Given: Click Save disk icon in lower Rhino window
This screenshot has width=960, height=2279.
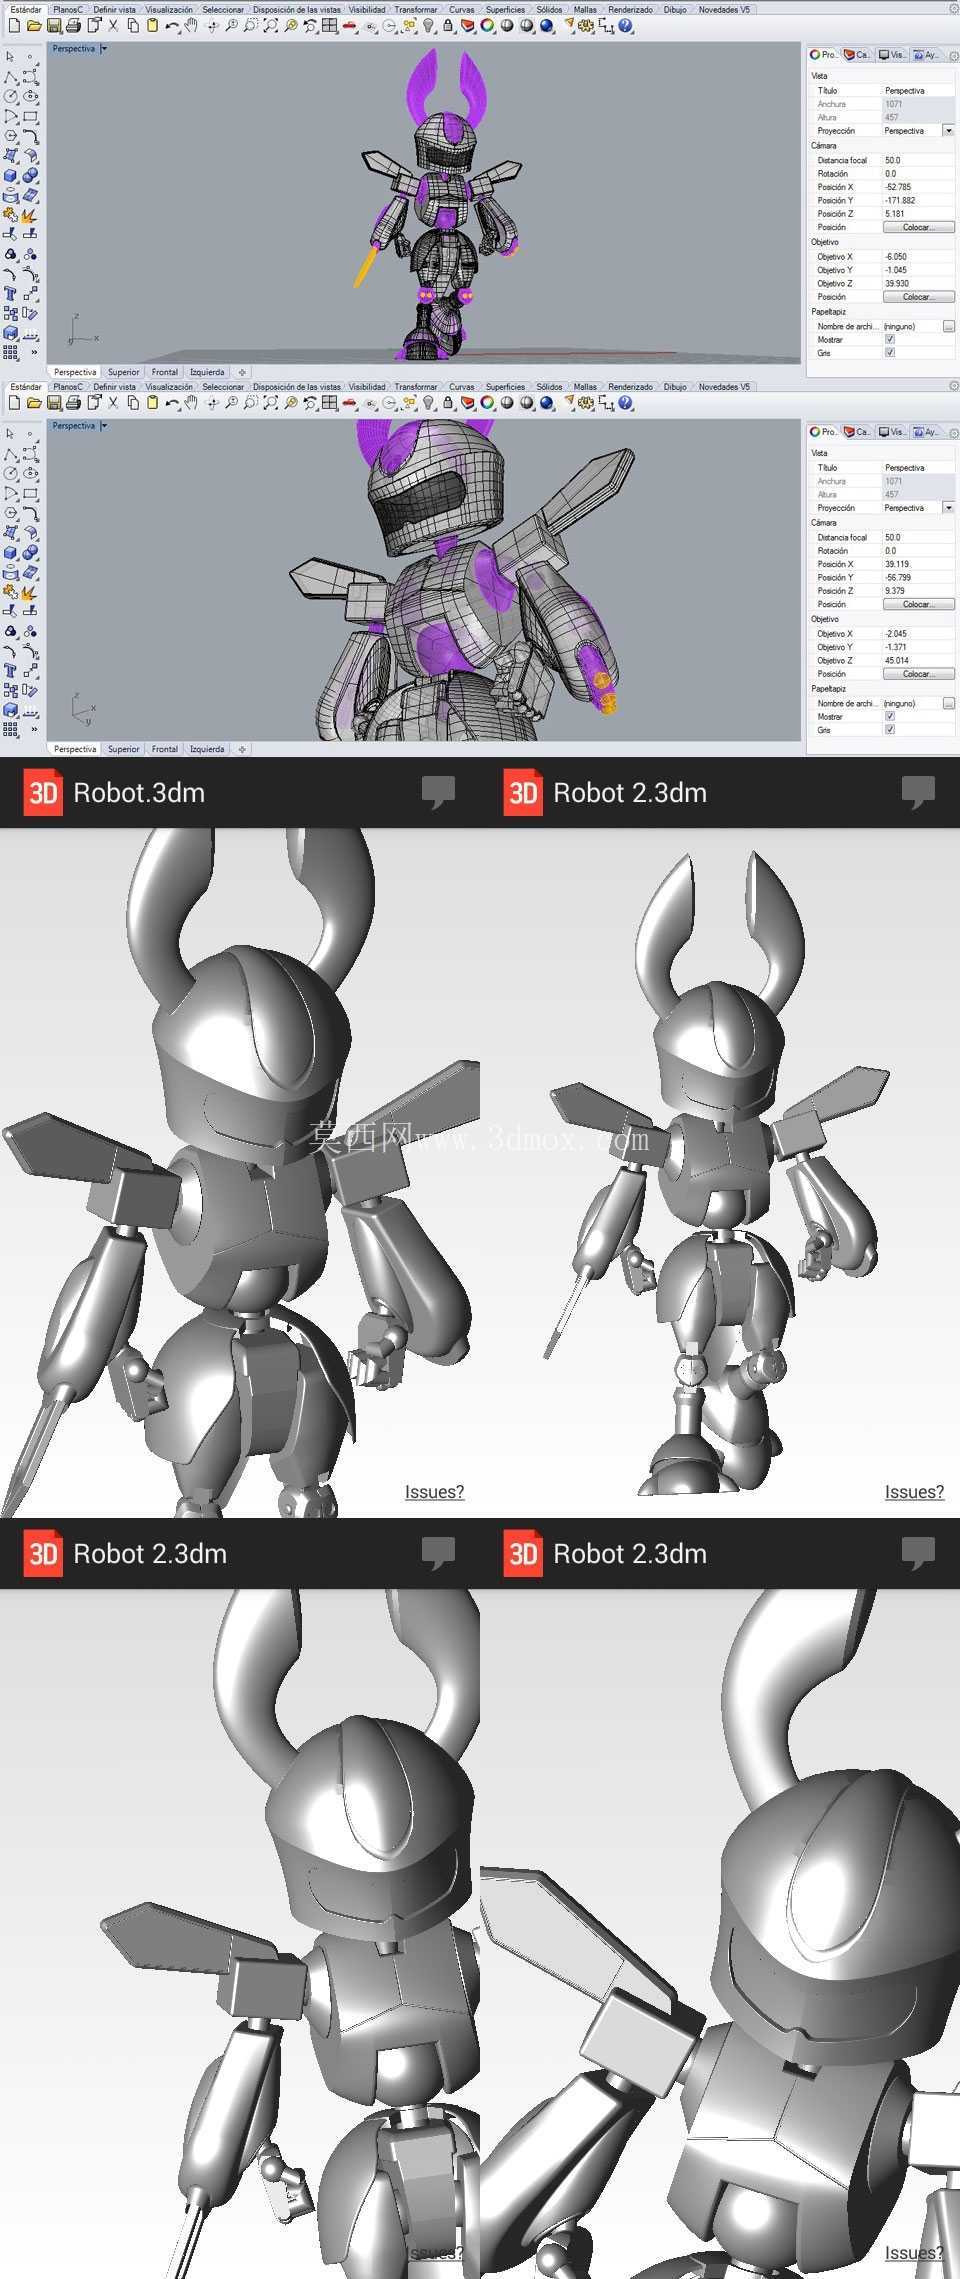Looking at the screenshot, I should tap(54, 403).
